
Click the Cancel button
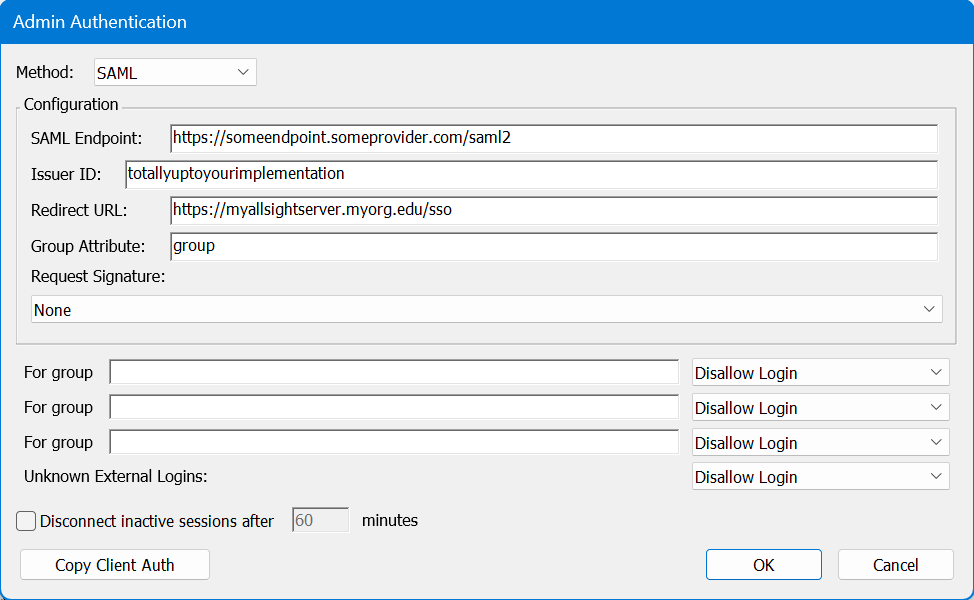pyautogui.click(x=895, y=565)
